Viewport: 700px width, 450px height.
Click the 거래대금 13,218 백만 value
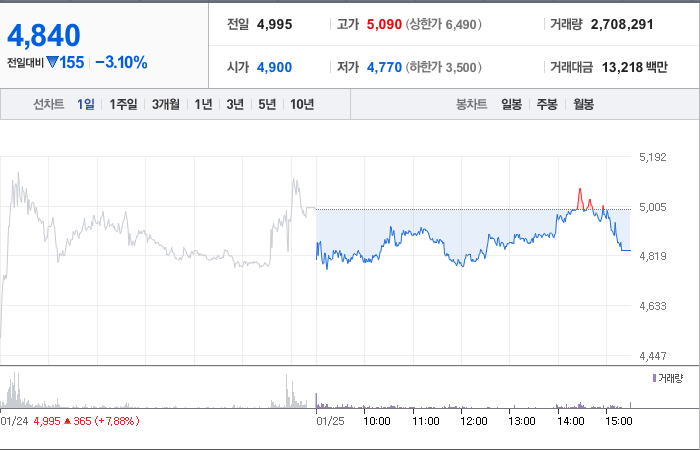tap(634, 67)
